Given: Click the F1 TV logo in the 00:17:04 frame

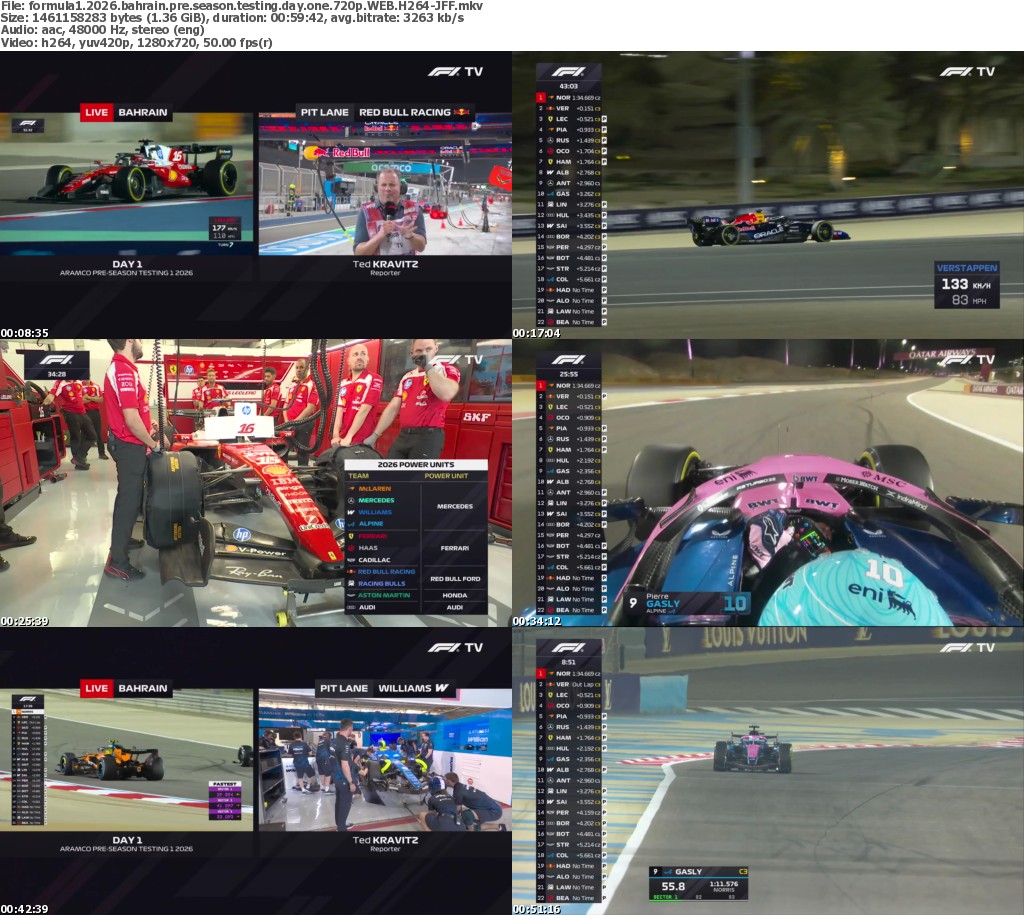Looking at the screenshot, I should (x=967, y=71).
